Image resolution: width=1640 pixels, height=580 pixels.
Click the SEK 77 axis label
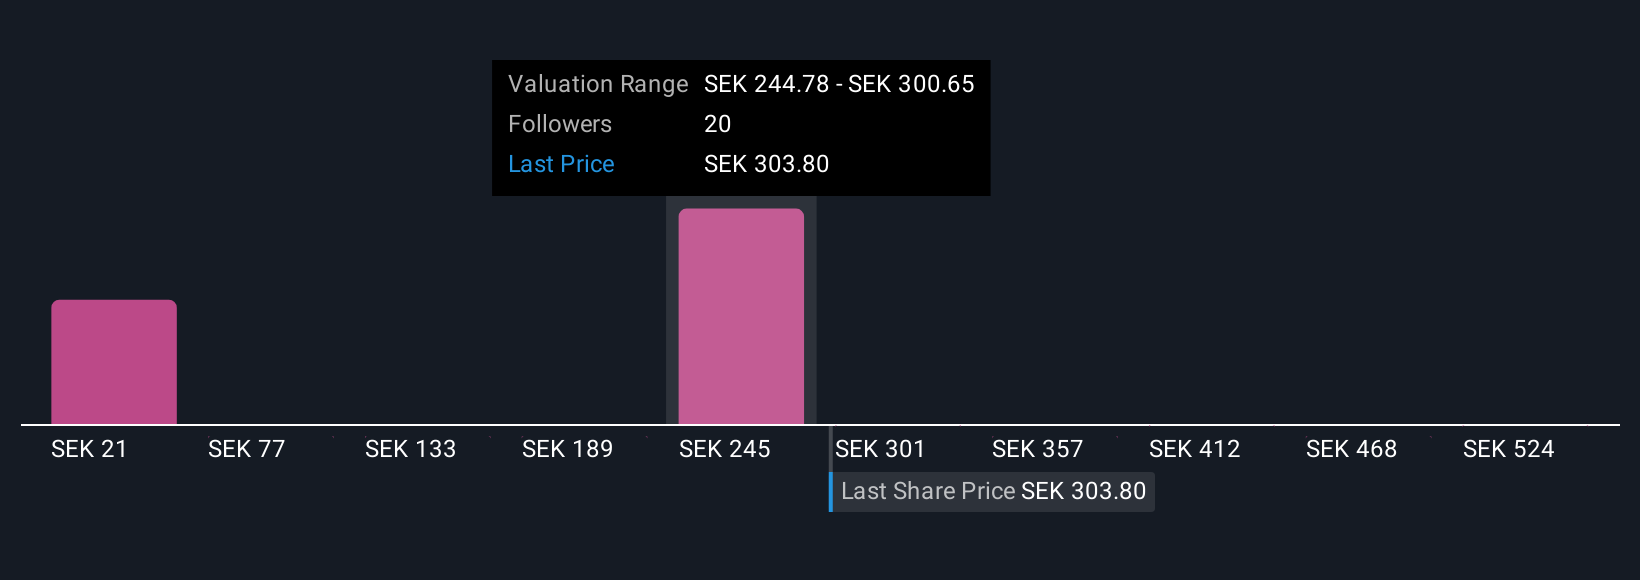pos(246,449)
